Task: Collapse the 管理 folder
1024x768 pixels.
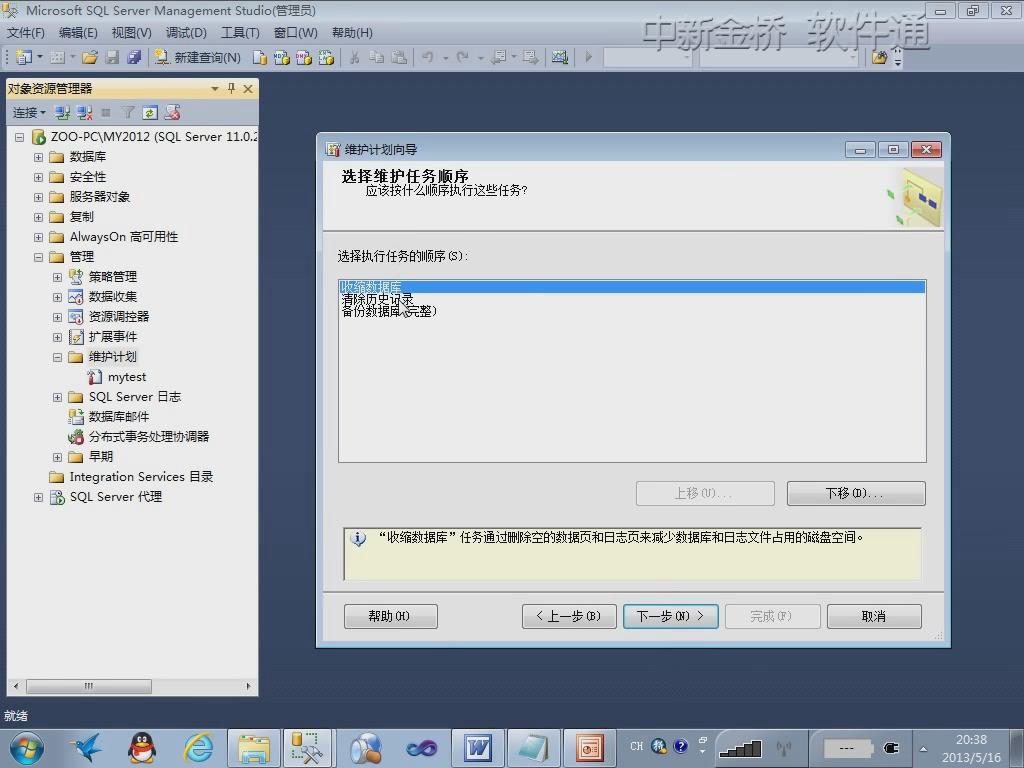Action: point(39,257)
